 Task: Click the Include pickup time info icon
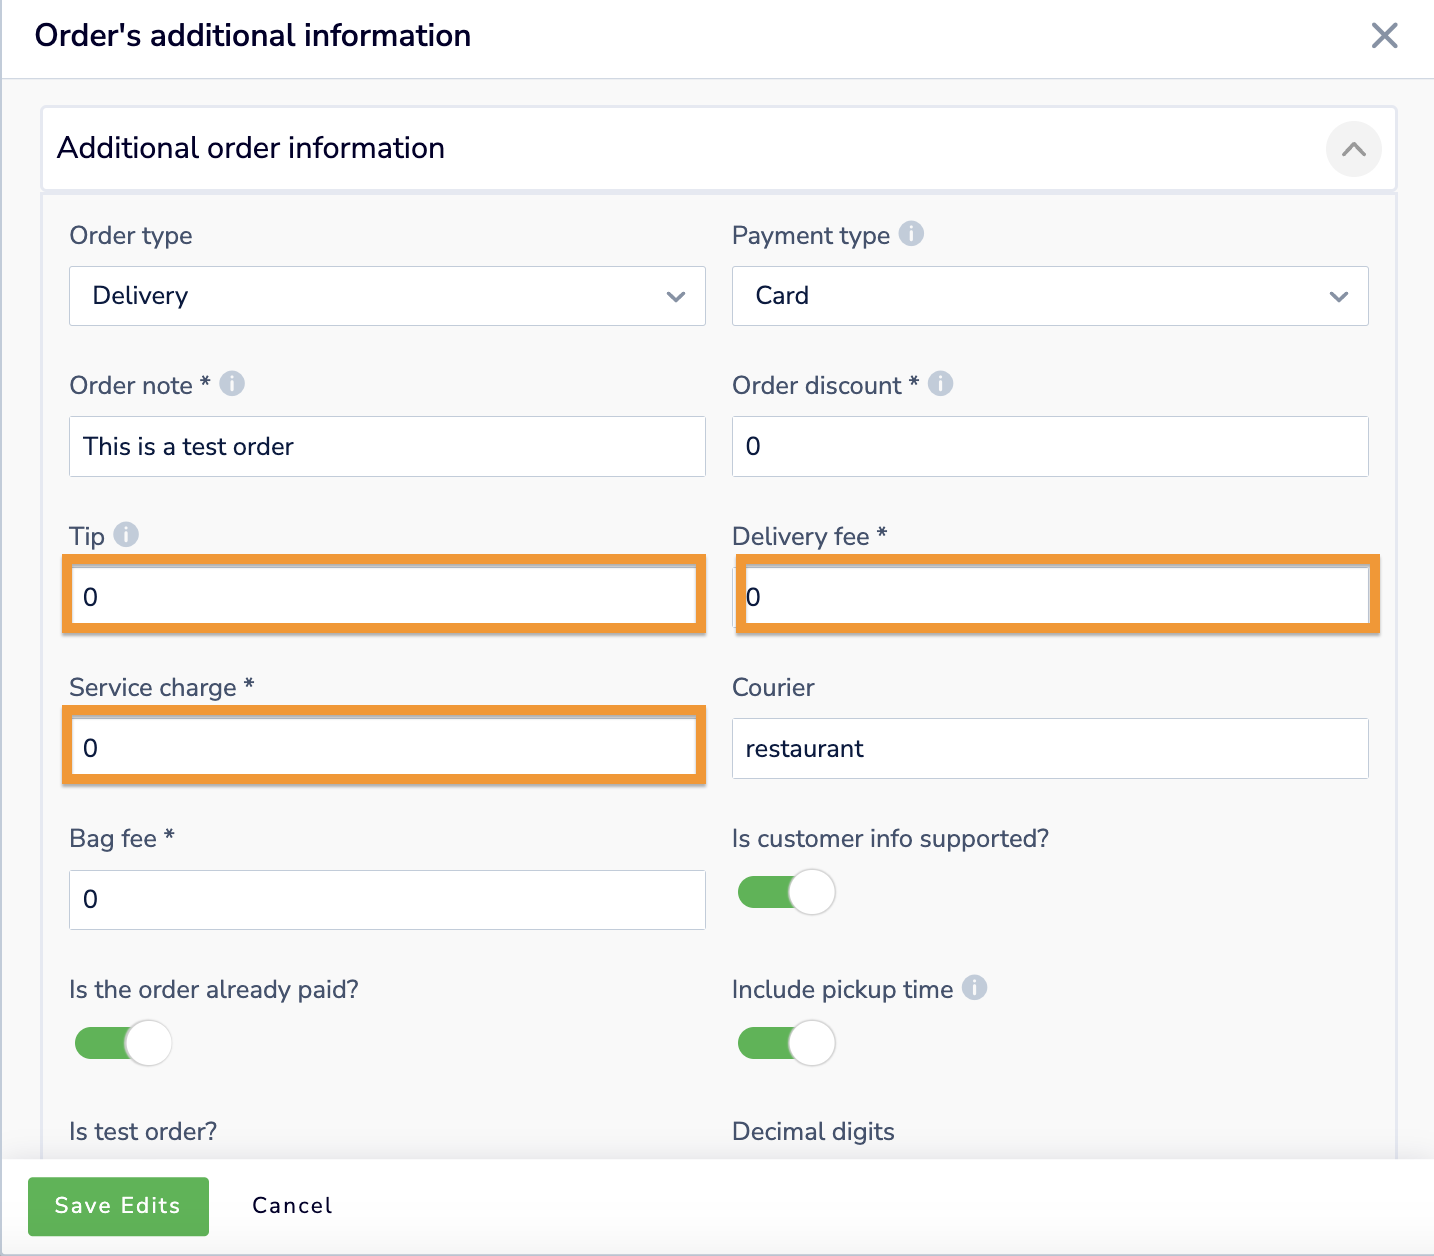975,988
